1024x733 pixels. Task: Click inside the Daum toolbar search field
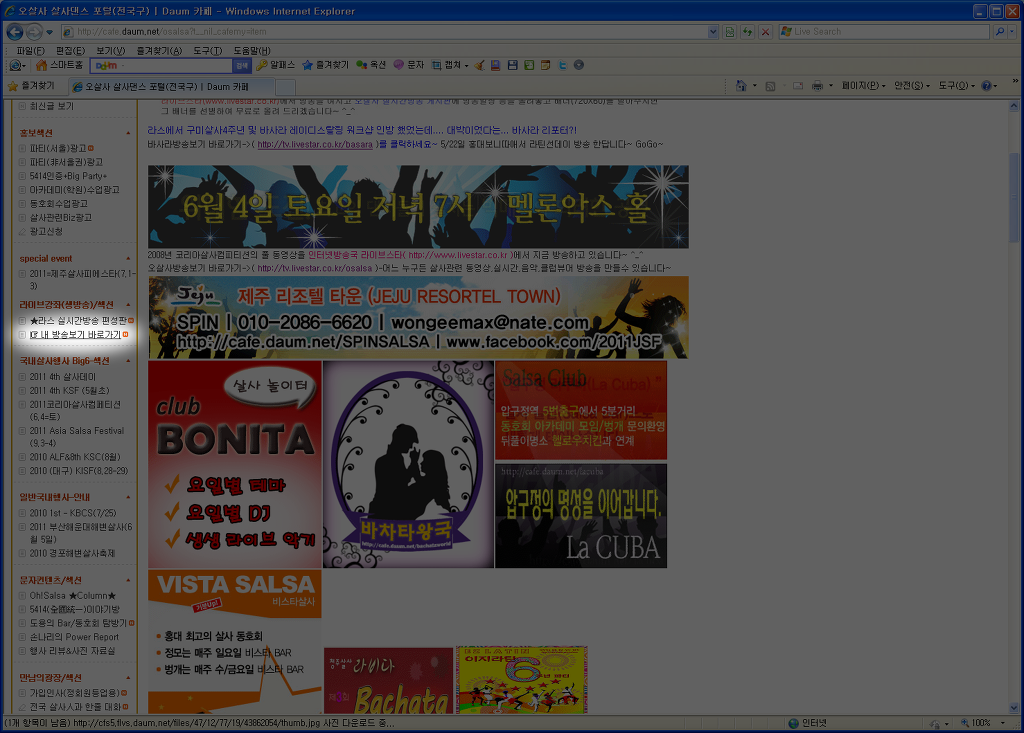[161, 65]
